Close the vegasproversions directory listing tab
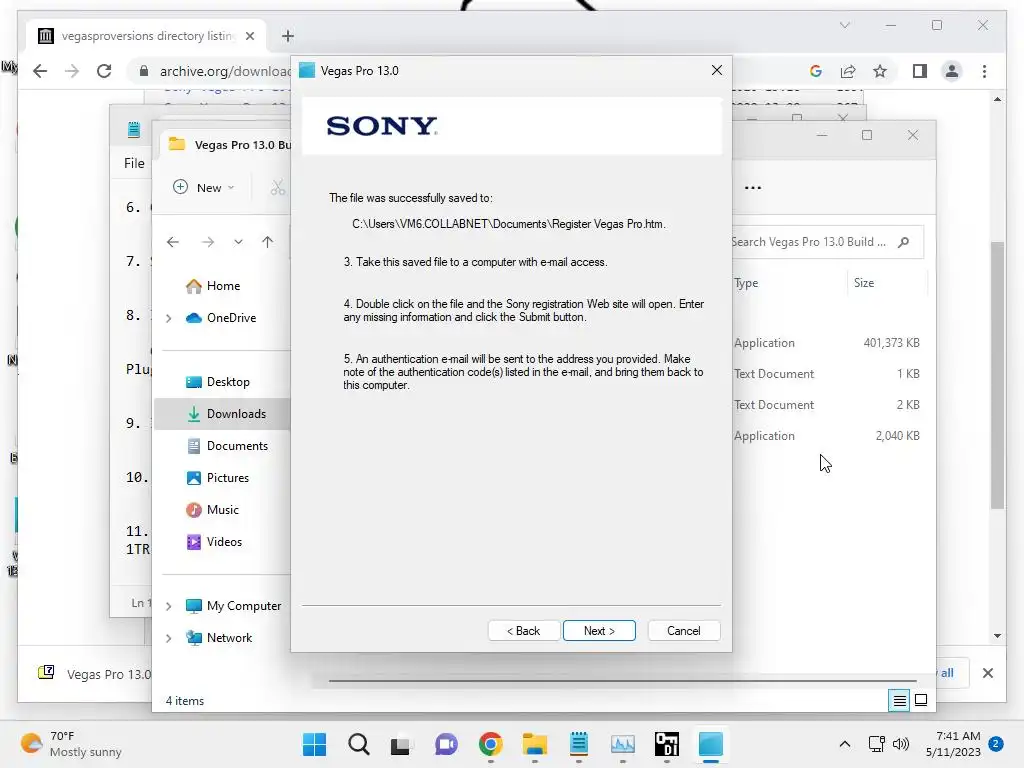The image size is (1024, 768). click(249, 36)
